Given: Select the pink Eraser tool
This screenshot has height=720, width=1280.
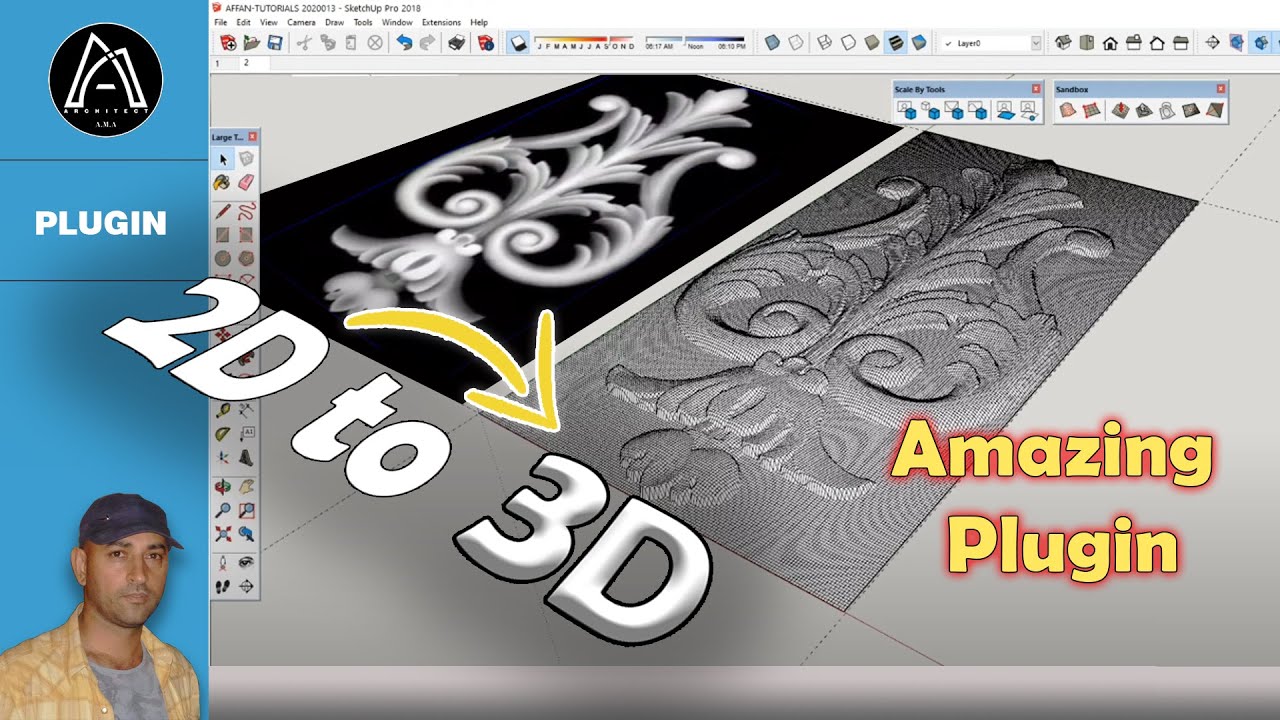Looking at the screenshot, I should tap(246, 182).
